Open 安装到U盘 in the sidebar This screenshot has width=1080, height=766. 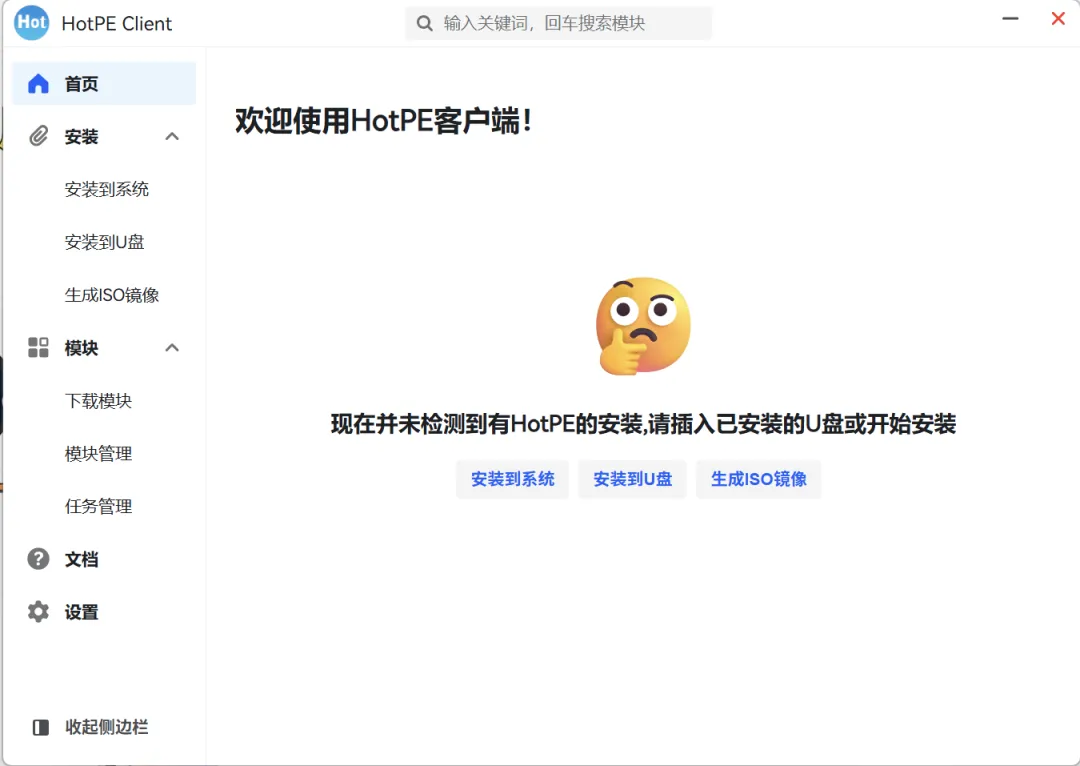coord(105,242)
